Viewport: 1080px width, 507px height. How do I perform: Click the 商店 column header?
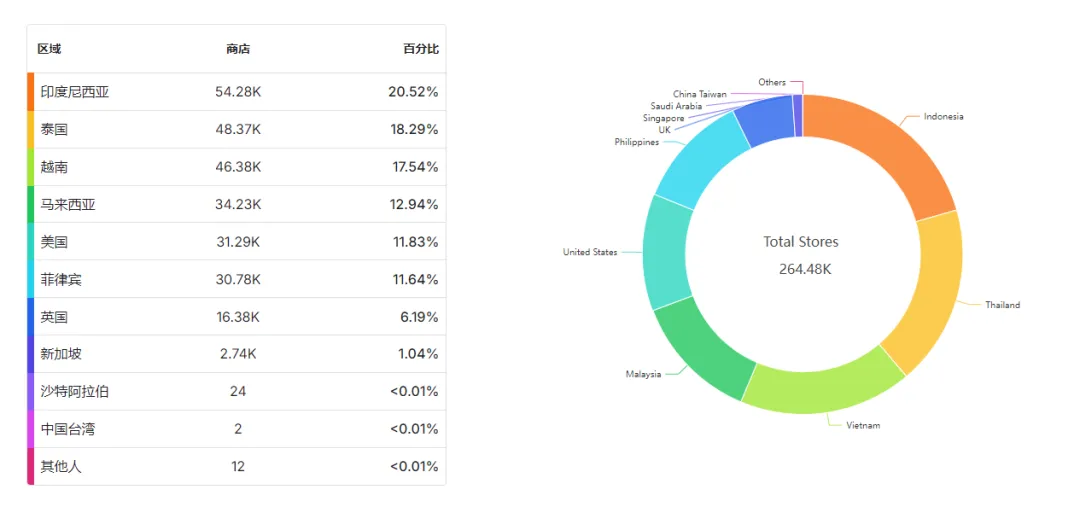238,49
